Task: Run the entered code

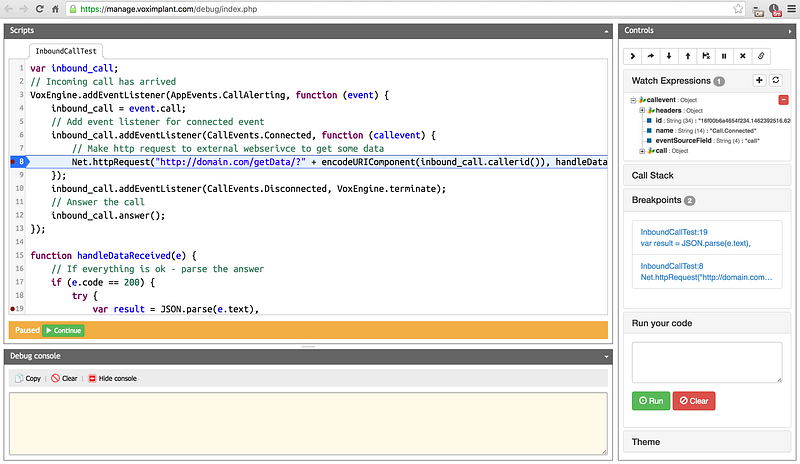Action: click(651, 401)
